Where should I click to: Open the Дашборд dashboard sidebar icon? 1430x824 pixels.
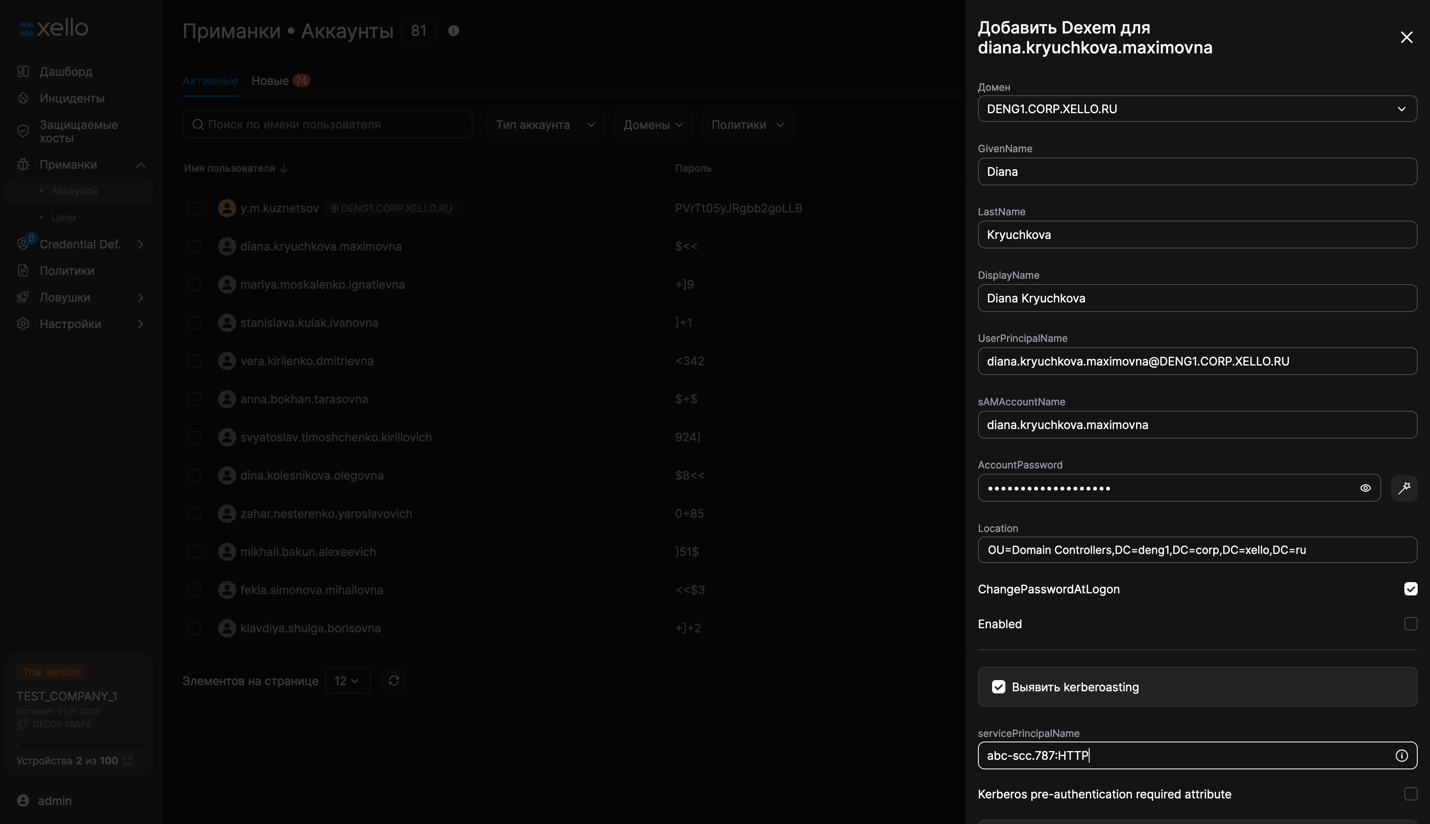pos(23,72)
